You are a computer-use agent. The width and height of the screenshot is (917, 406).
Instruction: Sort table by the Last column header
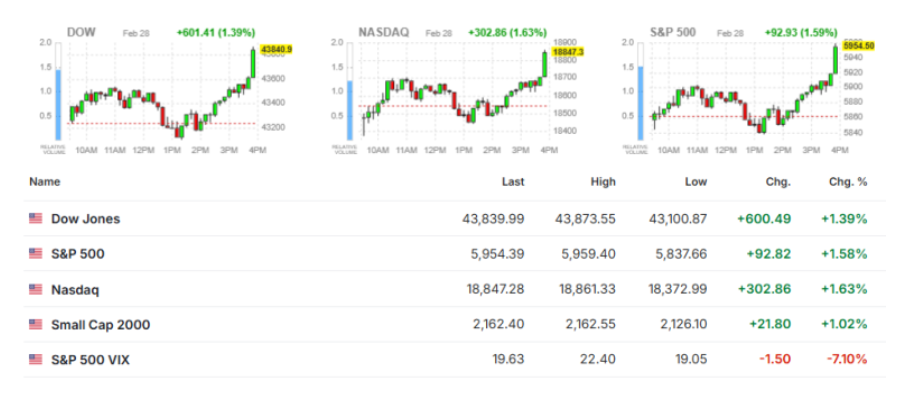tap(513, 182)
